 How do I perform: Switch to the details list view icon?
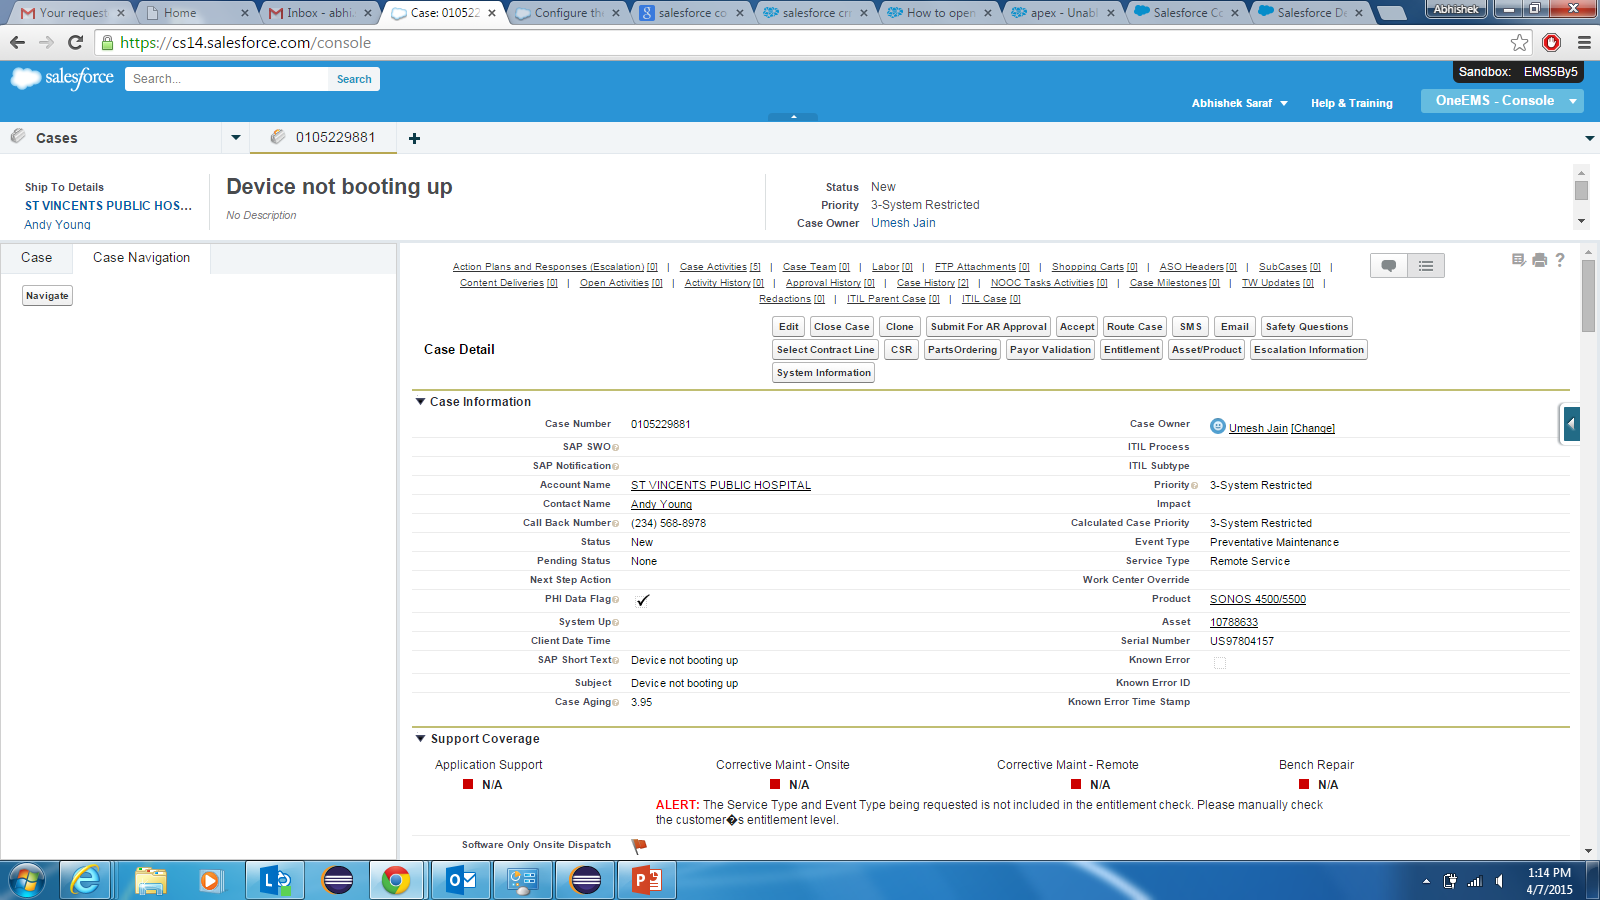point(1426,266)
